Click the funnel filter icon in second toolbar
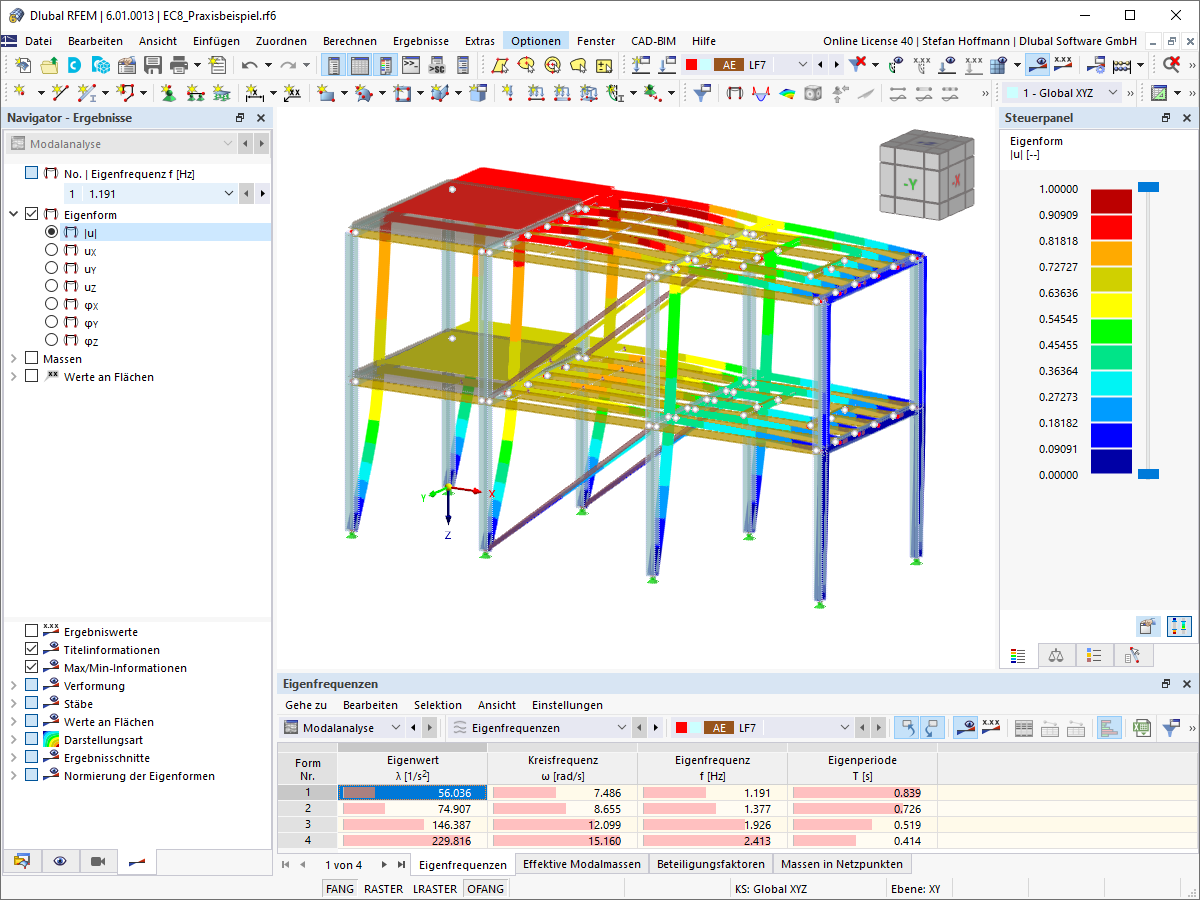The height and width of the screenshot is (900, 1200). (703, 93)
